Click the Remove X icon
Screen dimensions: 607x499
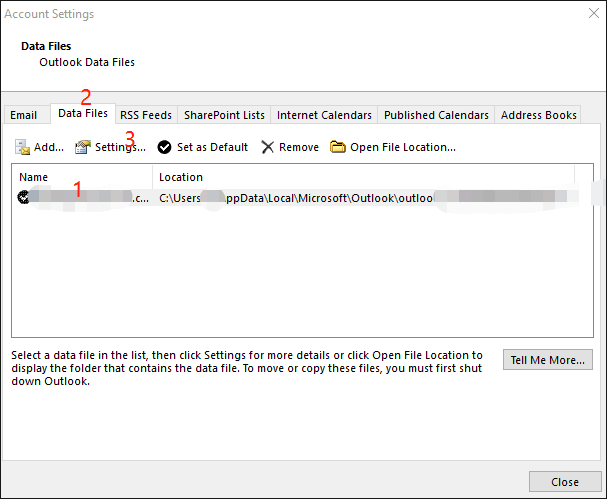point(267,147)
